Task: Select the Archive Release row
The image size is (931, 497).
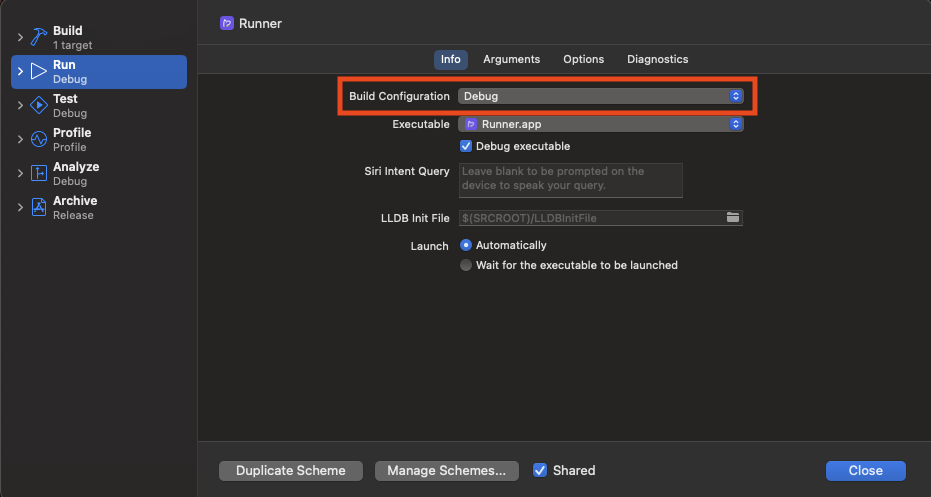Action: point(99,207)
